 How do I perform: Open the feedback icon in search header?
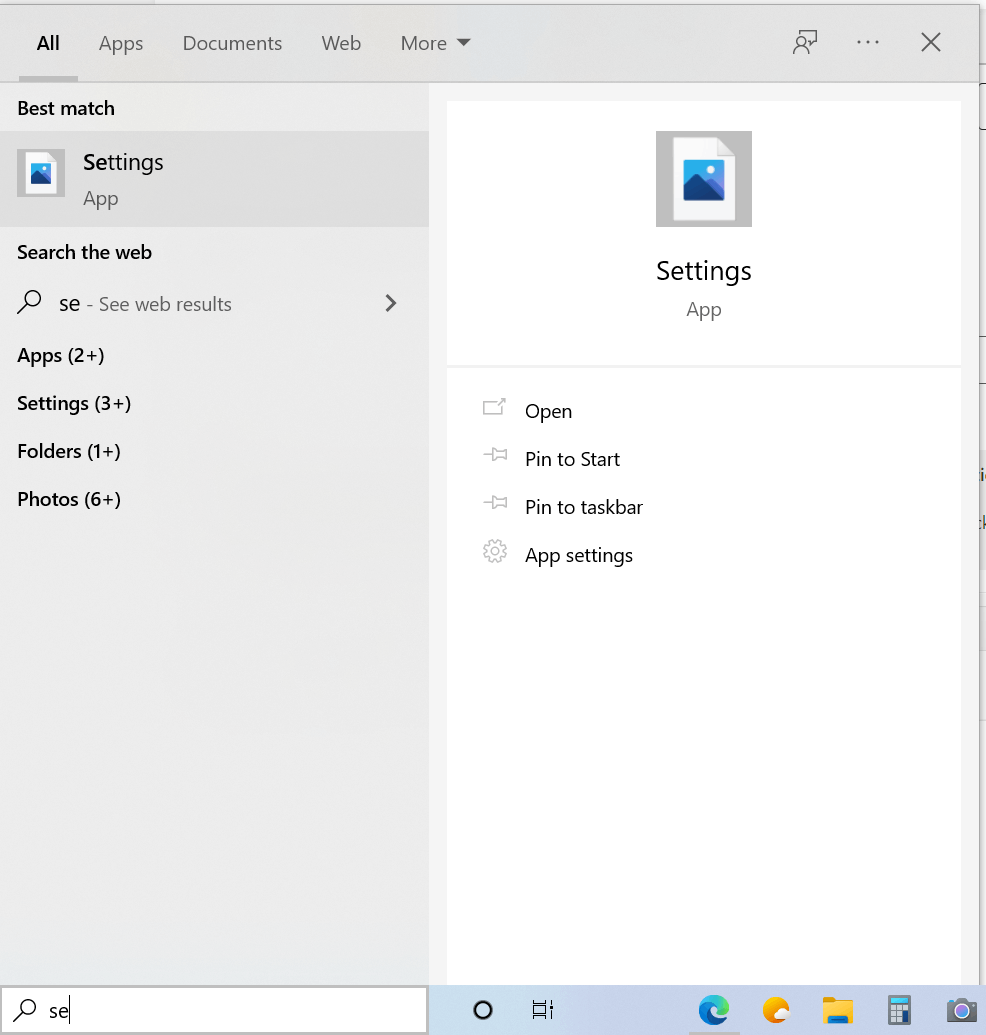point(805,42)
